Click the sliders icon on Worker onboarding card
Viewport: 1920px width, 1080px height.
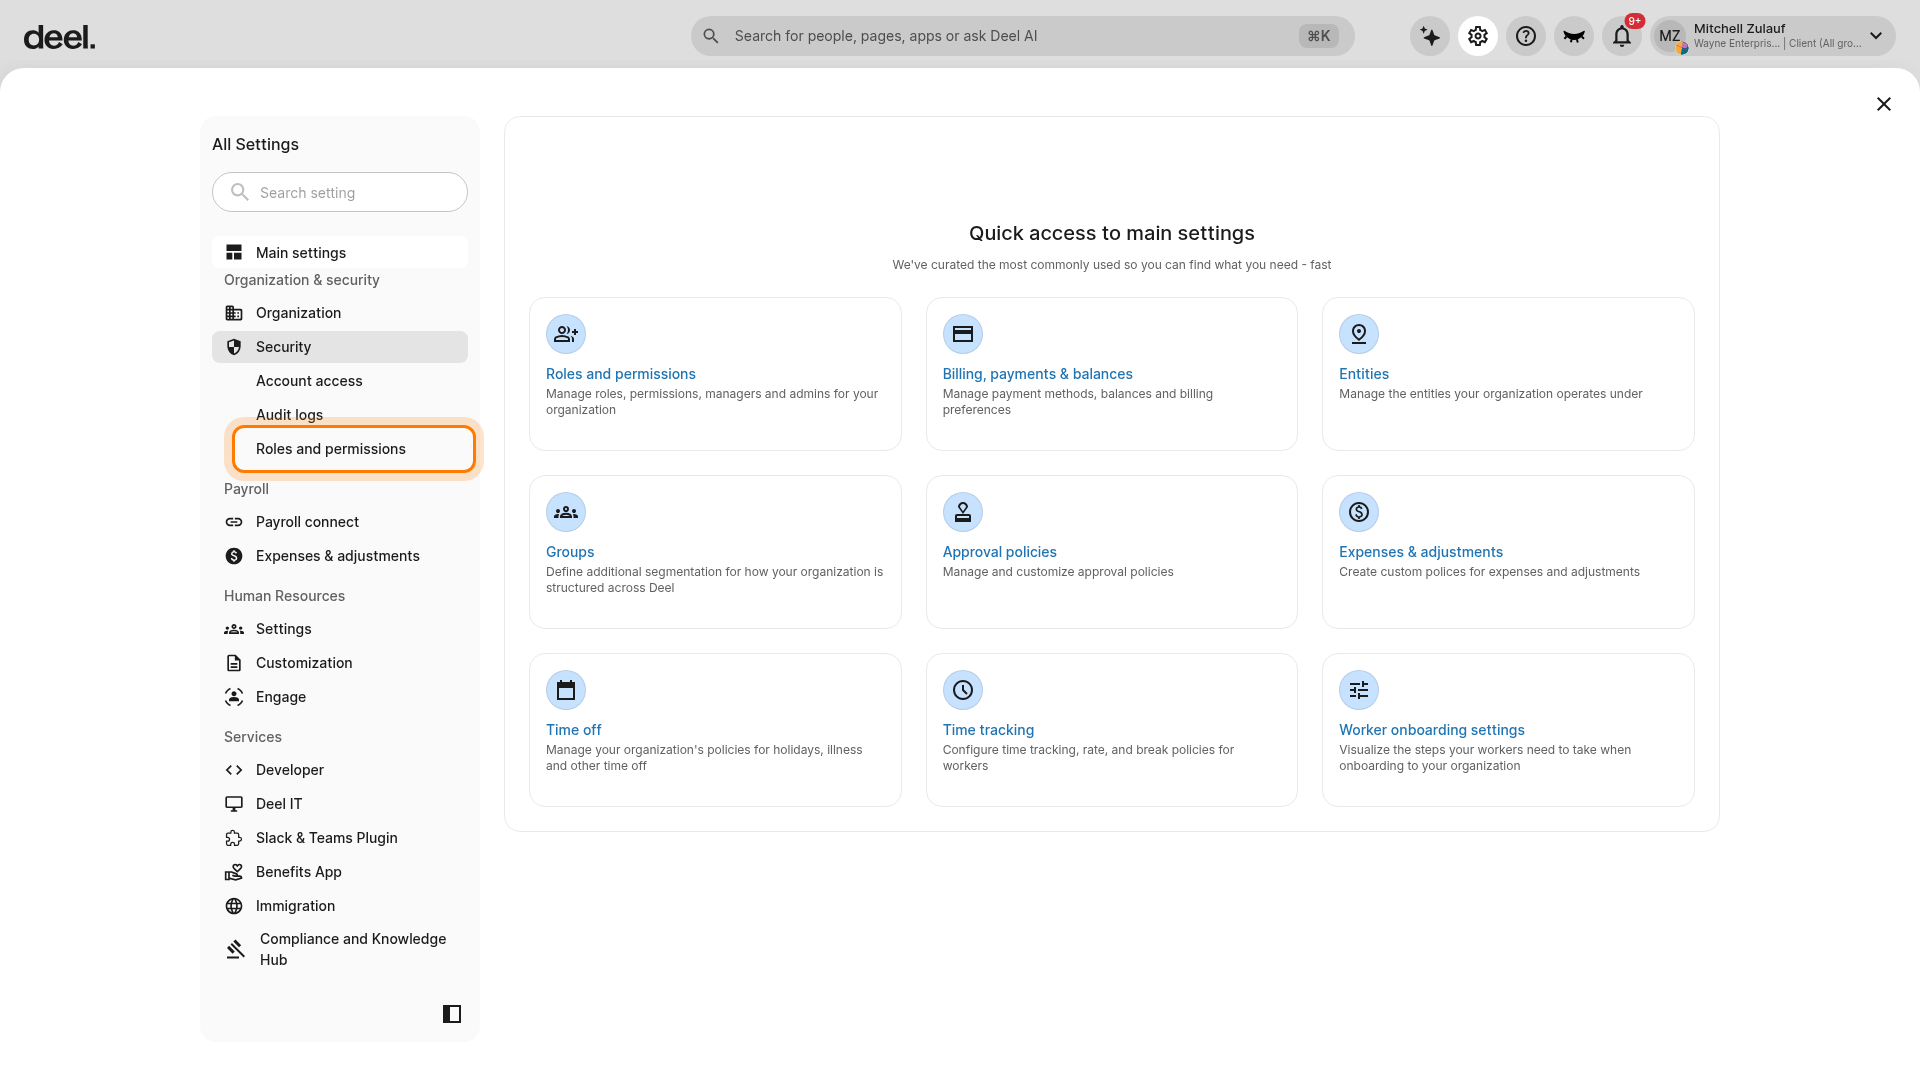1359,690
